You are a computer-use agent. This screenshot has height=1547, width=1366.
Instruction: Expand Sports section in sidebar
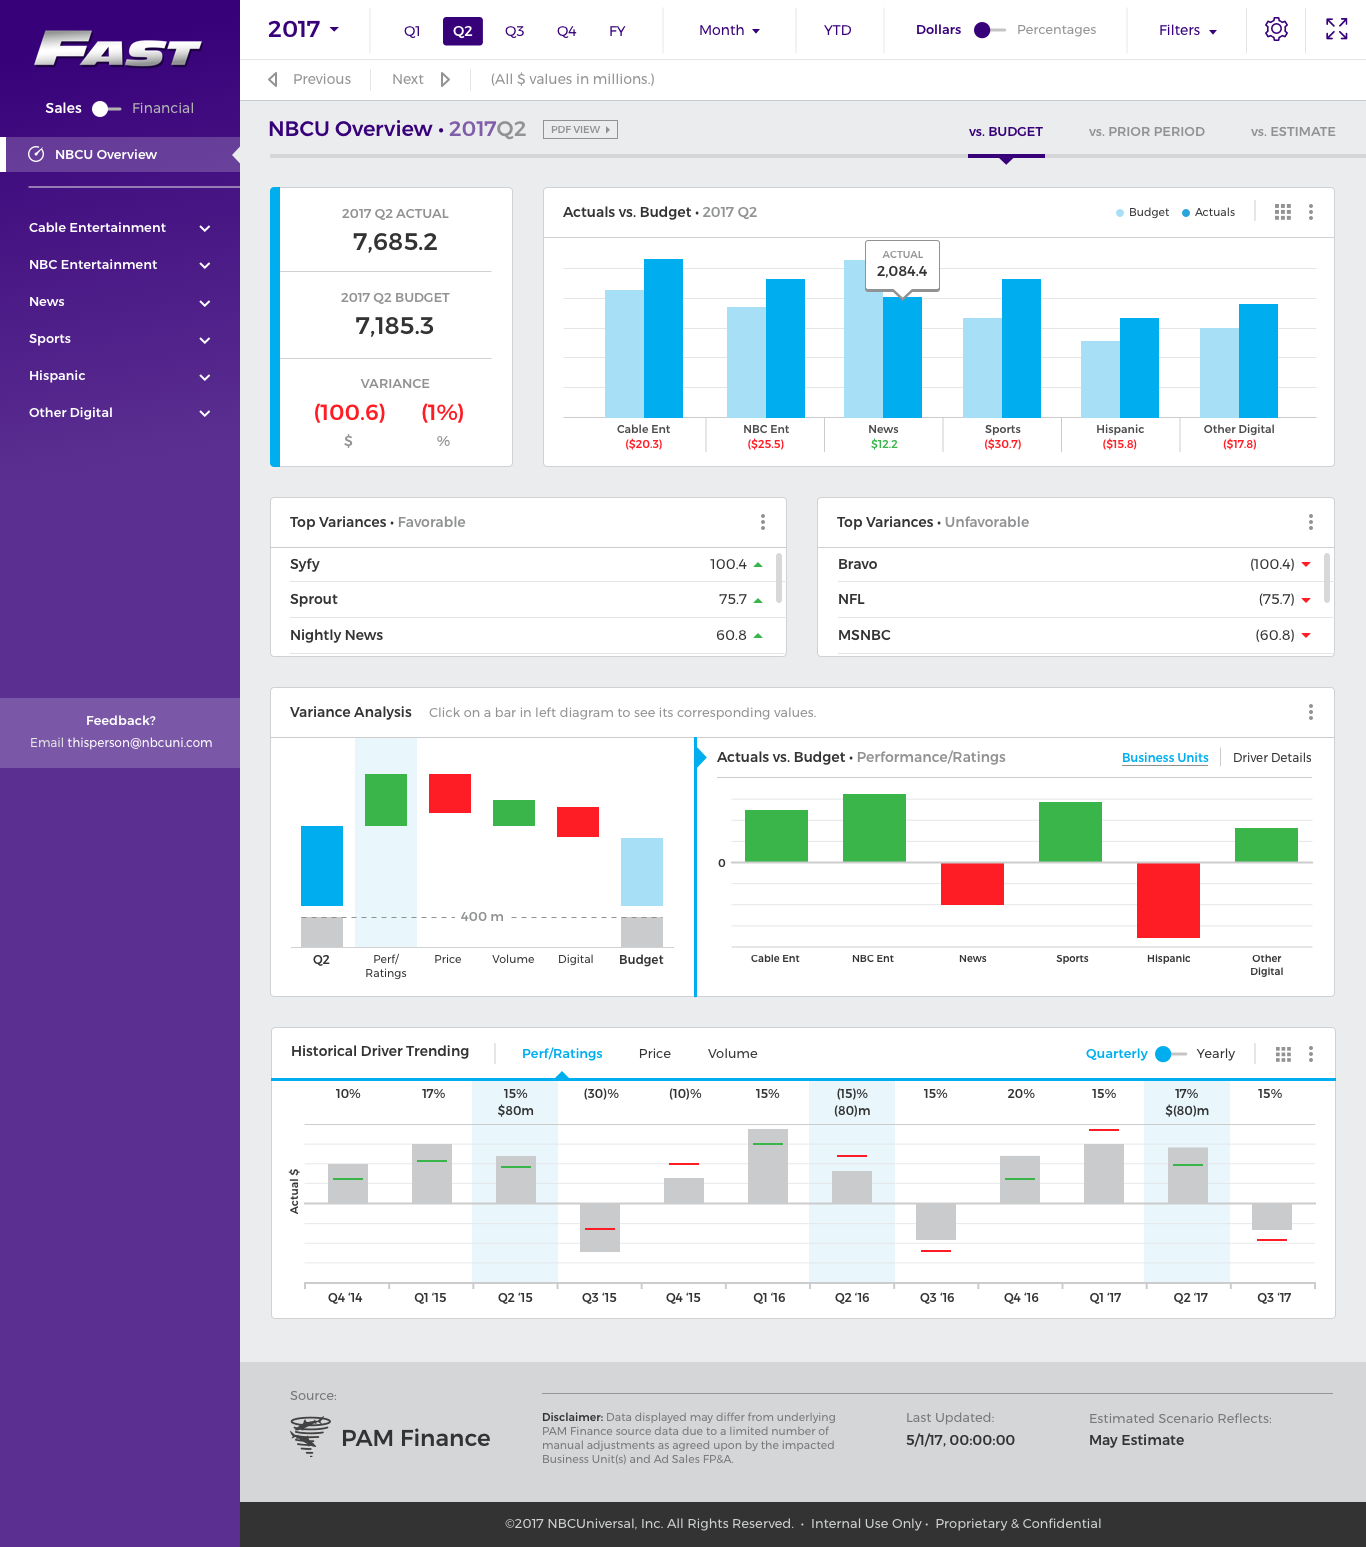(120, 339)
